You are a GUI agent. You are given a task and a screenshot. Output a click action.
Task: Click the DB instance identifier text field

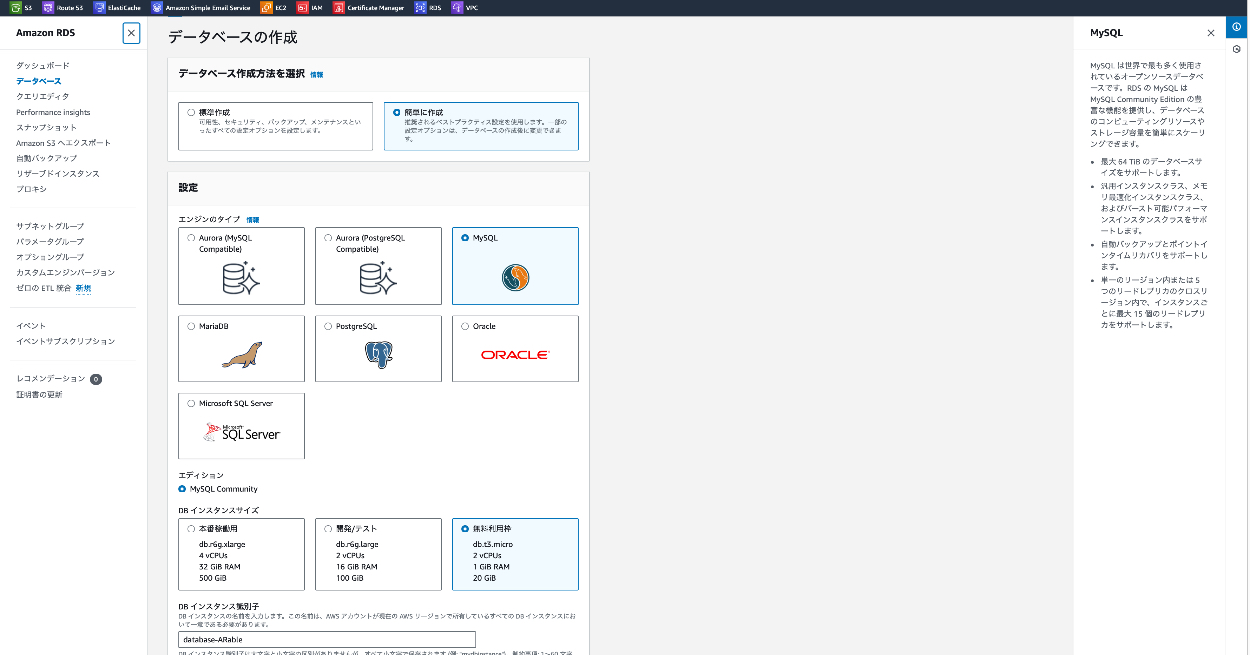(326, 639)
